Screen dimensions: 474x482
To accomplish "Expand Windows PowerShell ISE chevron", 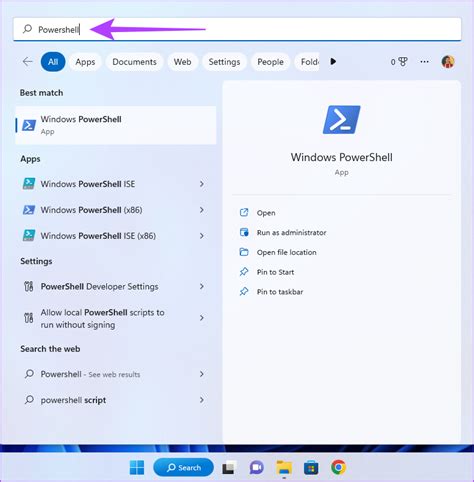I will pyautogui.click(x=202, y=184).
